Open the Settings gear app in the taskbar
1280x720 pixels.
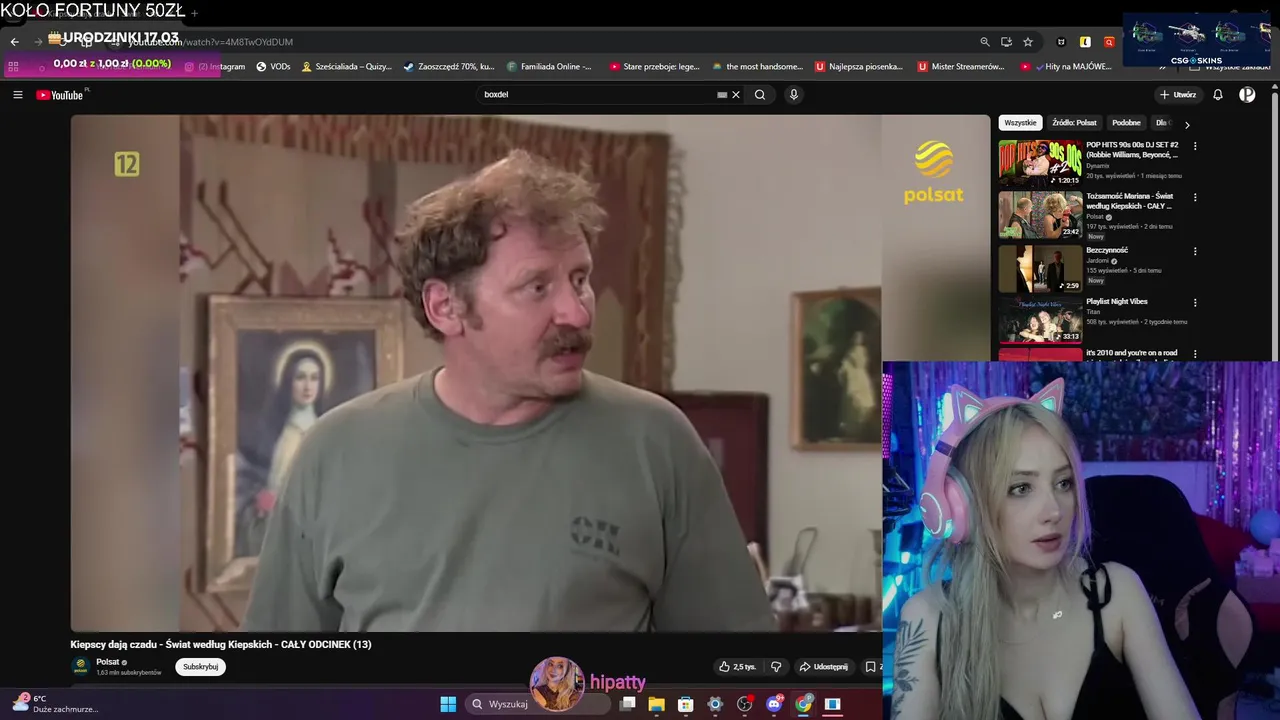(x=715, y=704)
